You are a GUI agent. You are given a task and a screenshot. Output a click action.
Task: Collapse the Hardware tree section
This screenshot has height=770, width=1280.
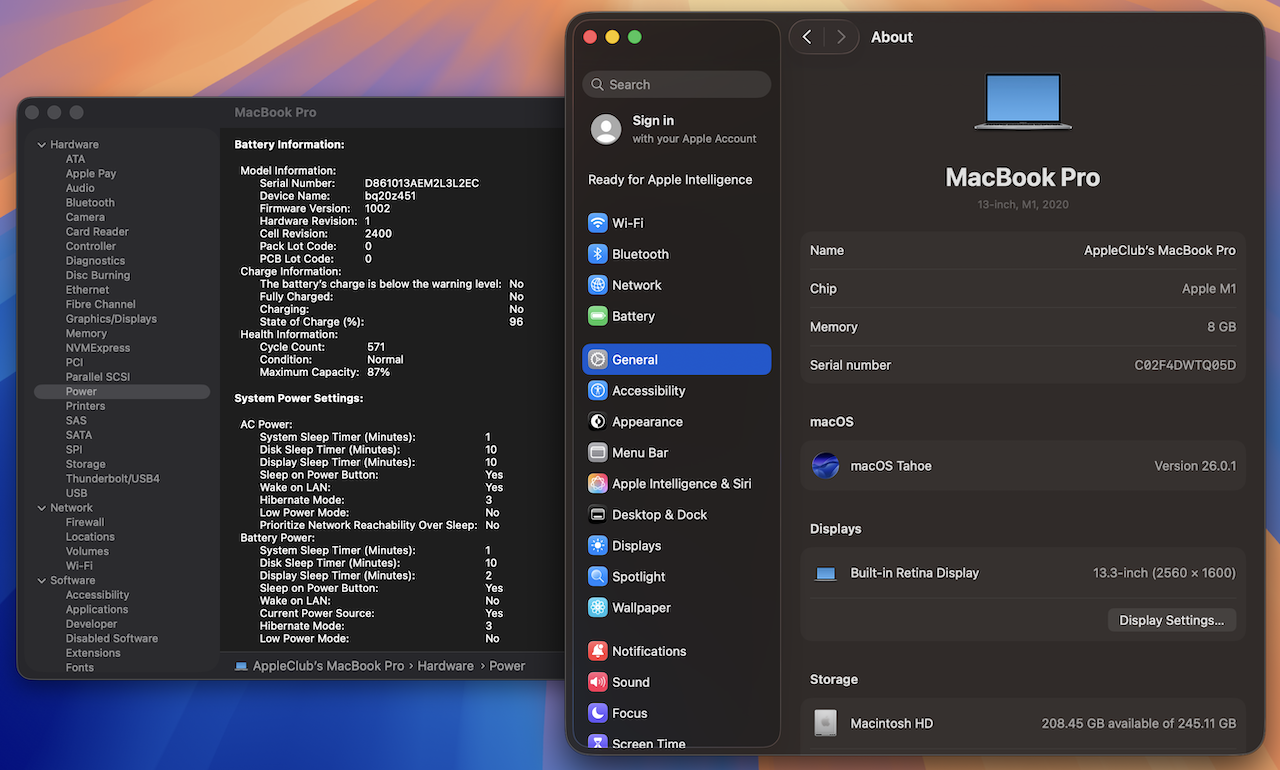pyautogui.click(x=42, y=145)
